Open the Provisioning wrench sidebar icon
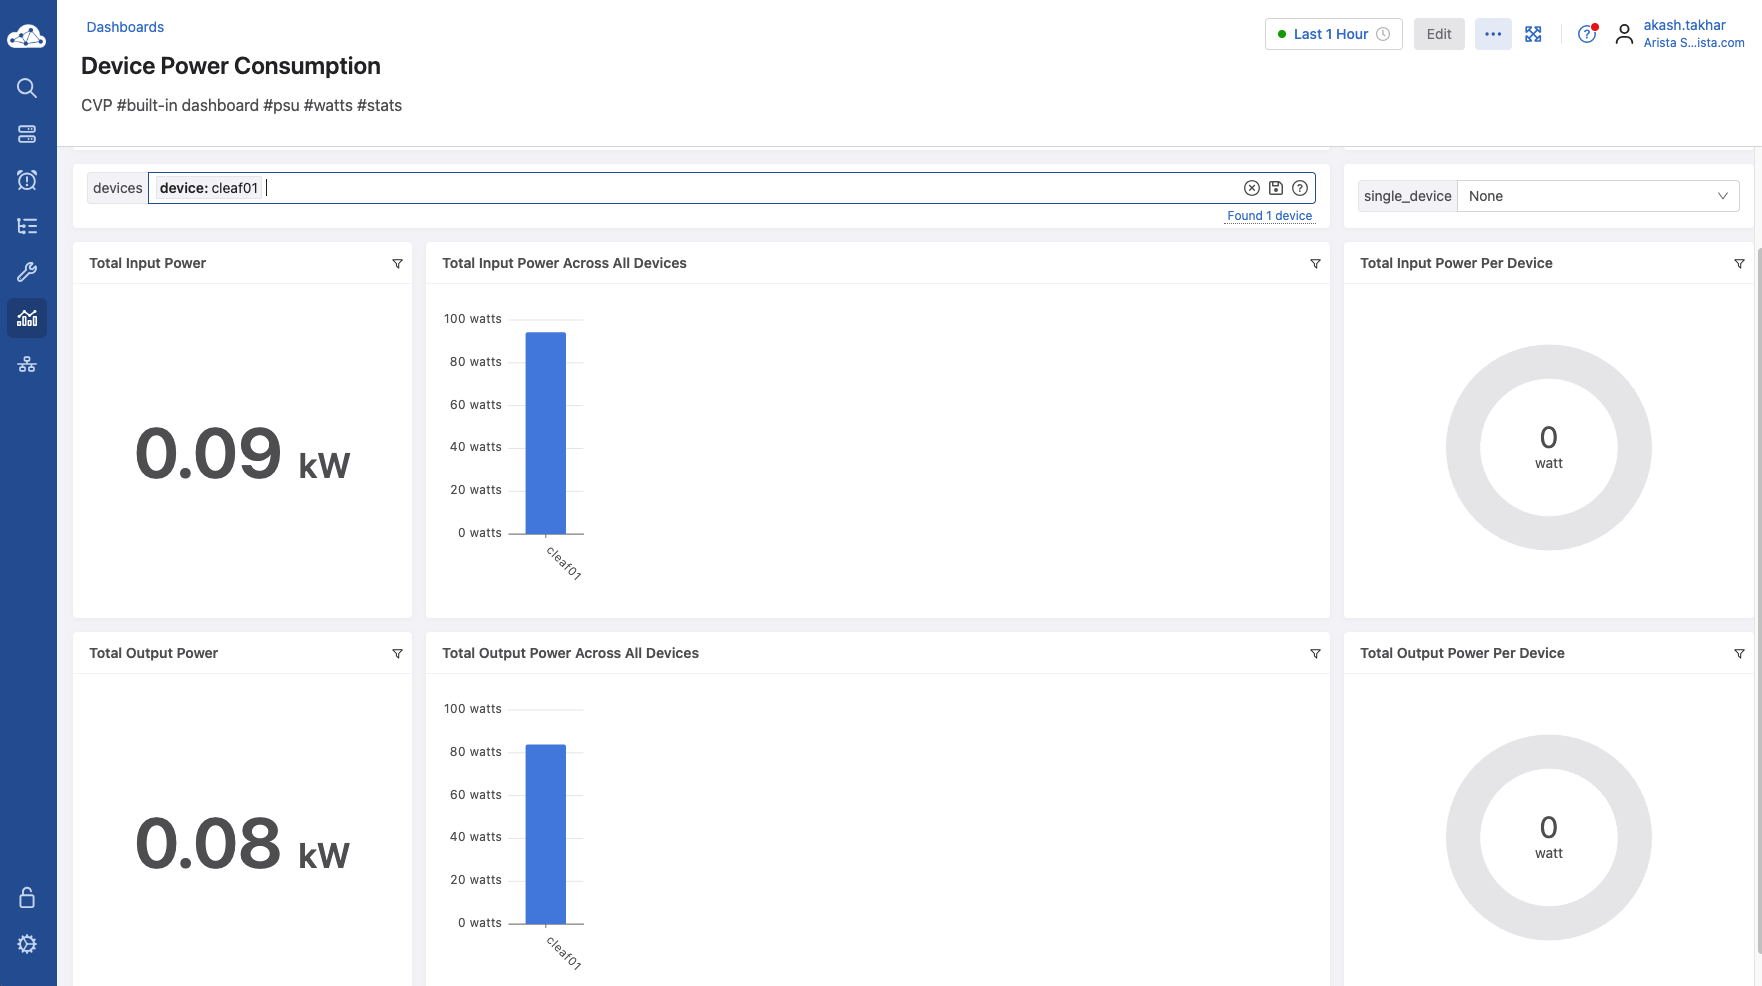The image size is (1762, 986). [x=27, y=272]
